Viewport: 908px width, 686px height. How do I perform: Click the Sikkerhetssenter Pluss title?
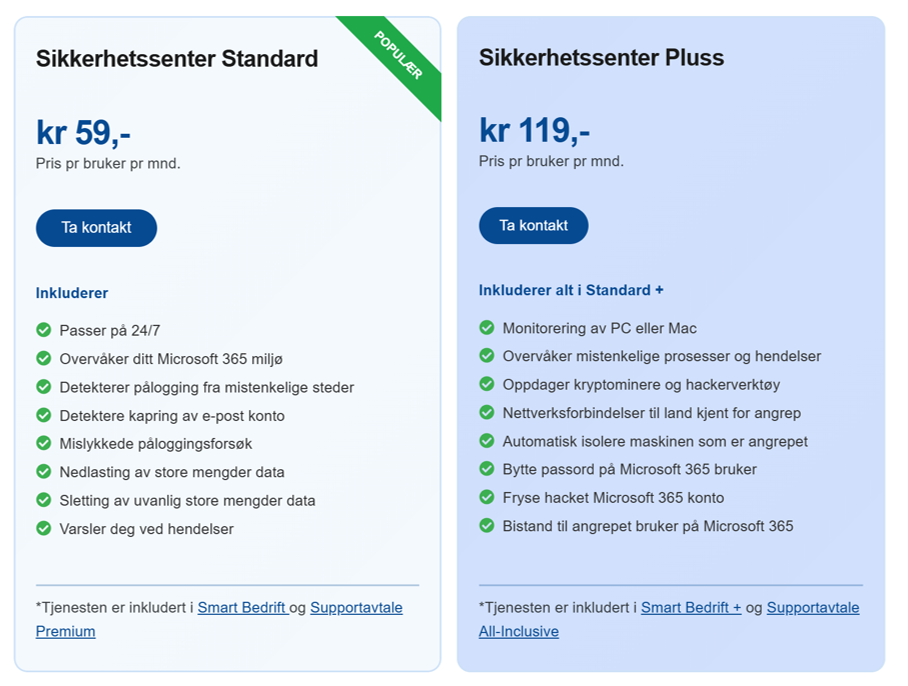click(601, 57)
